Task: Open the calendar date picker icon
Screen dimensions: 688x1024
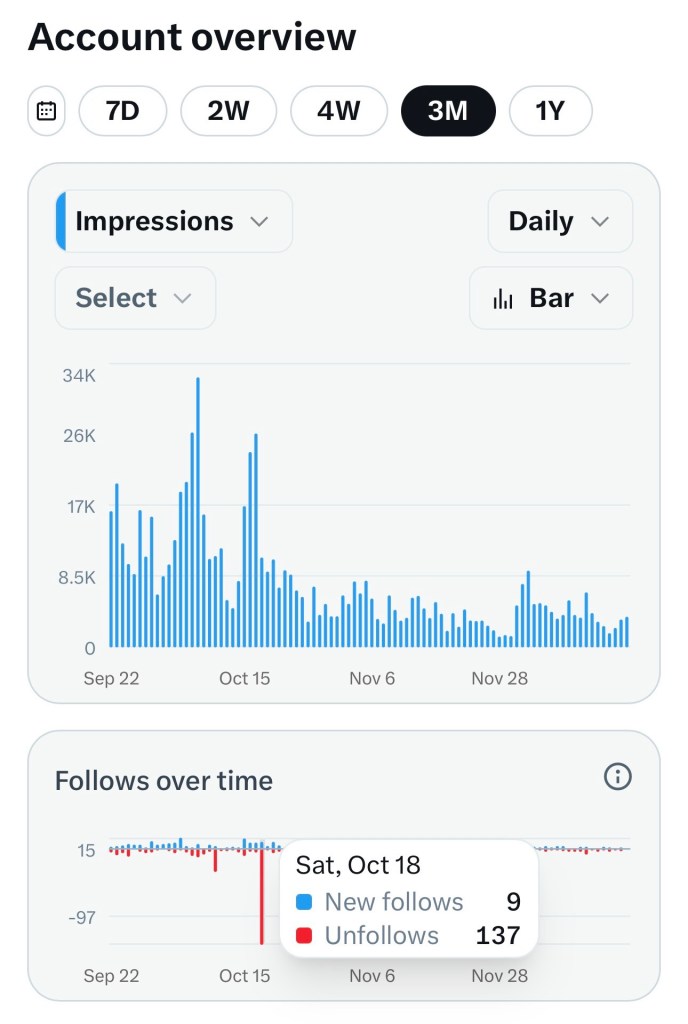Action: click(x=46, y=111)
